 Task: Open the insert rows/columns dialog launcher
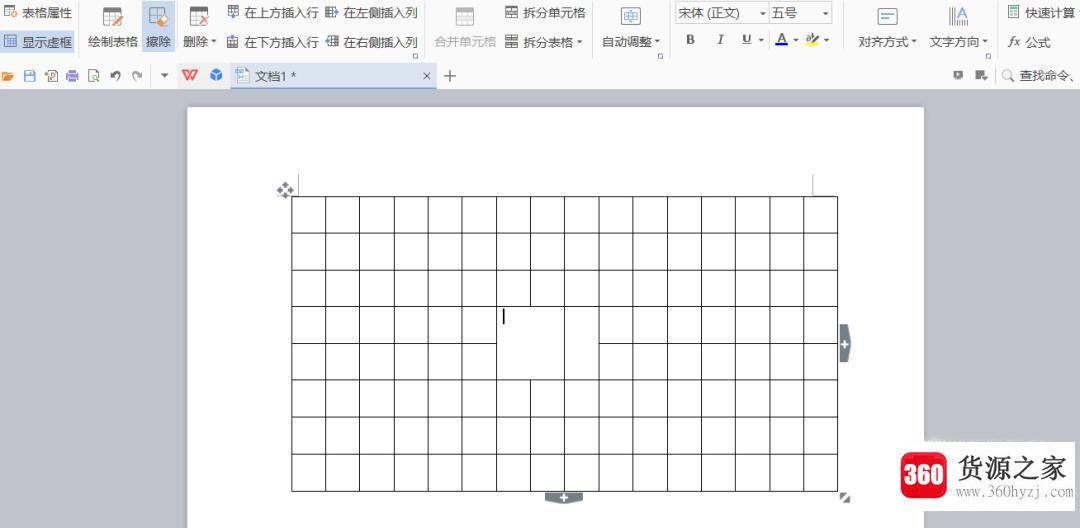click(415, 56)
